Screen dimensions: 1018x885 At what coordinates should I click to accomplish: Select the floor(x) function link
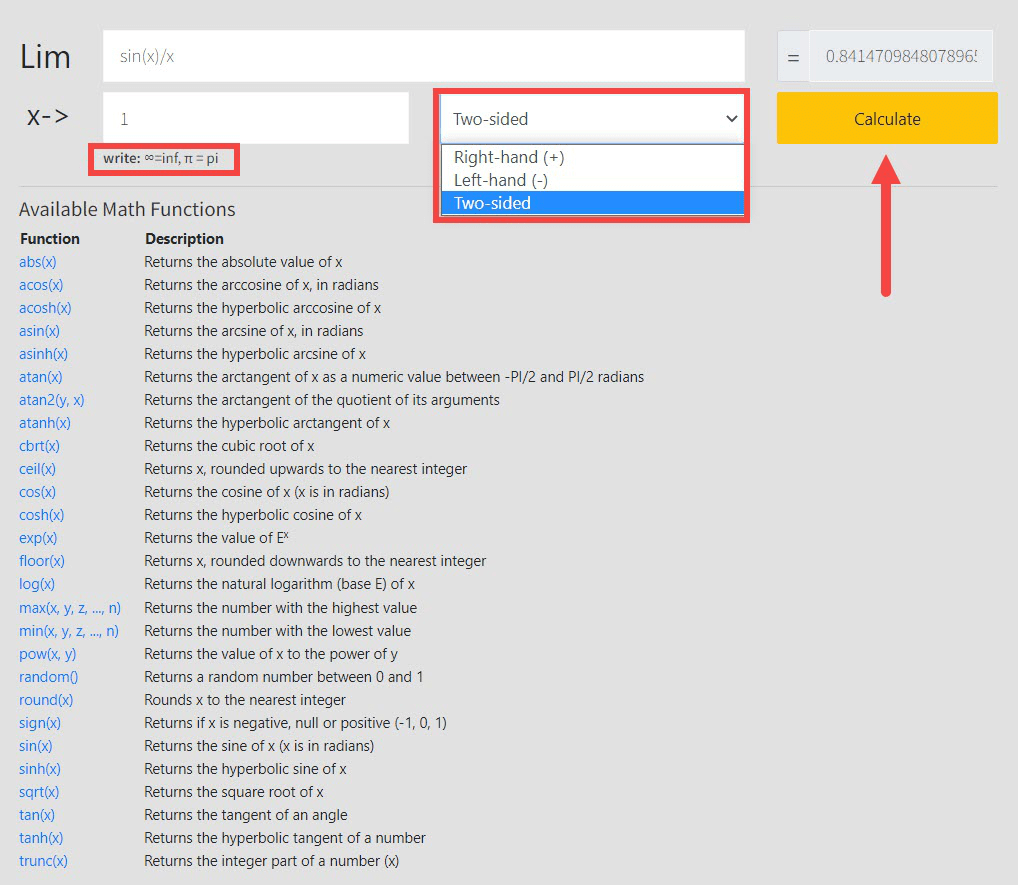coord(42,561)
